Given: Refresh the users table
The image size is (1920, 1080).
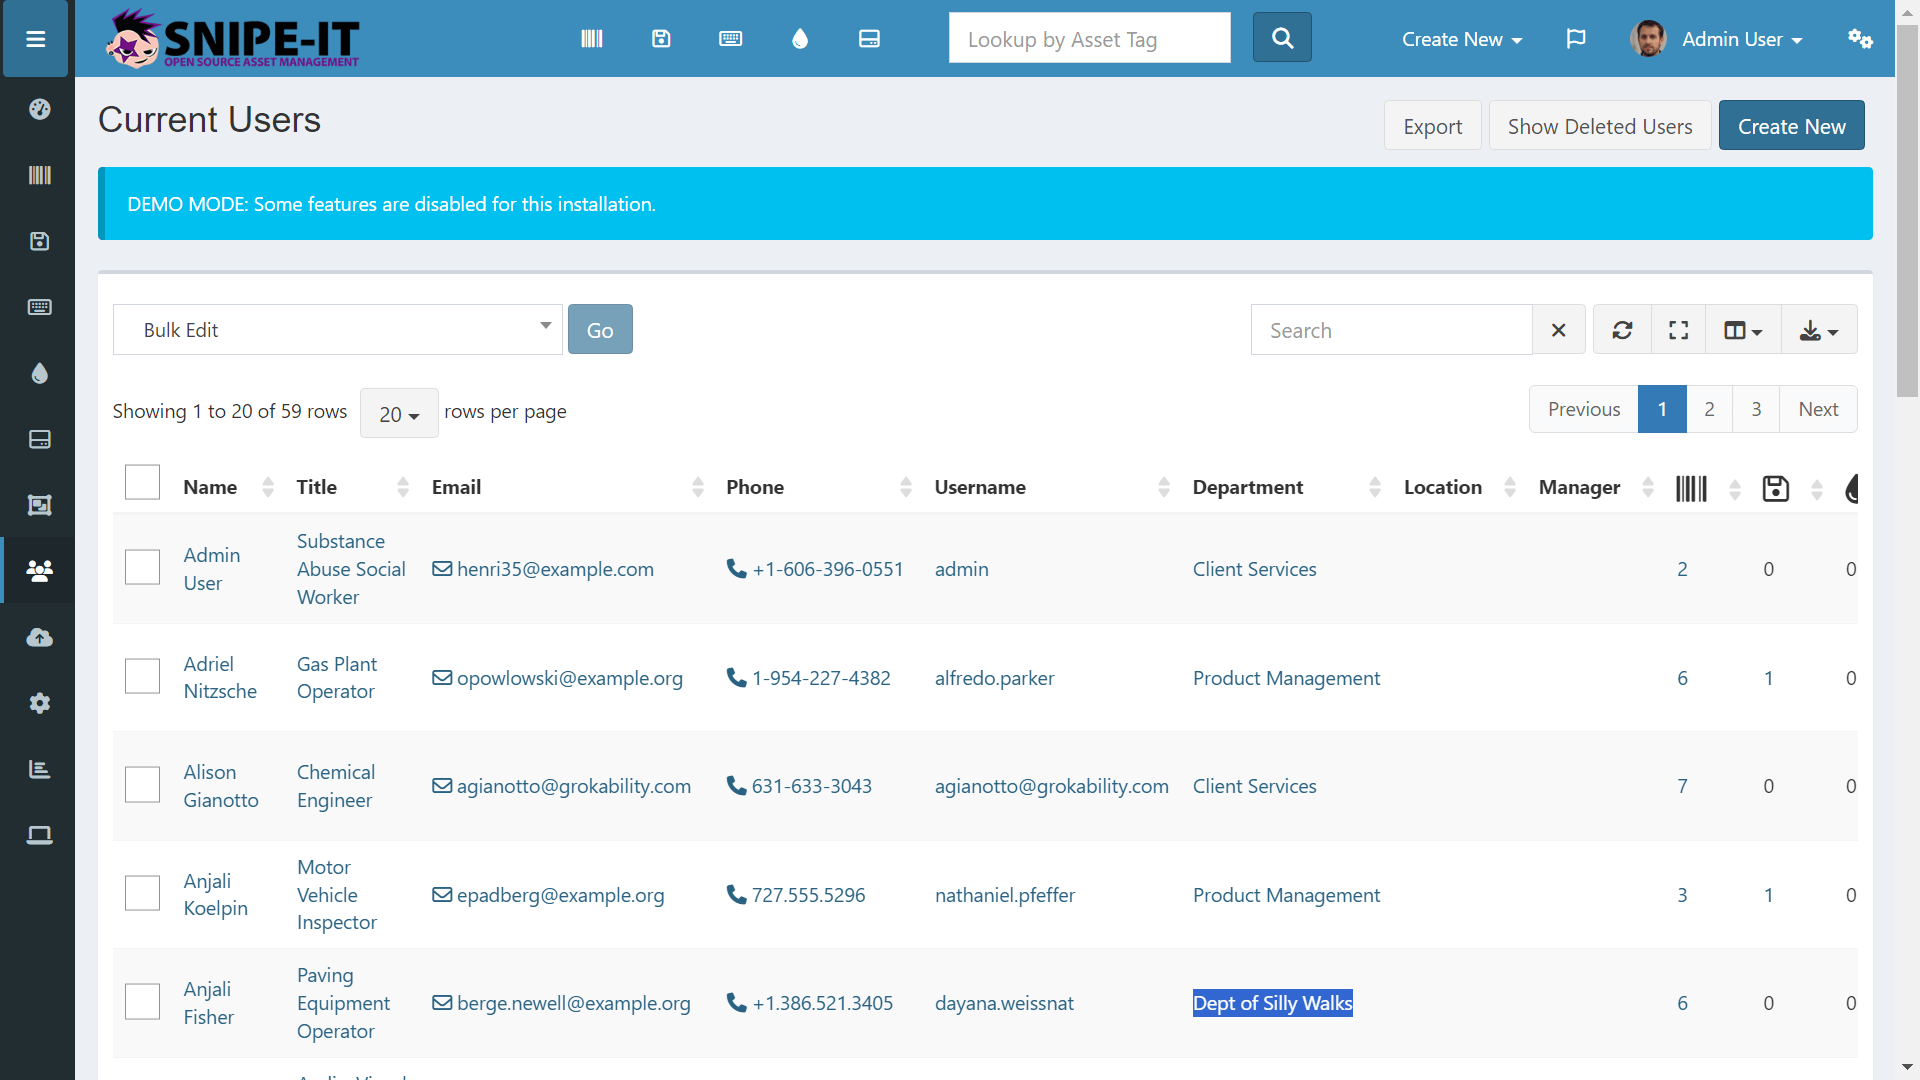Looking at the screenshot, I should 1622,330.
